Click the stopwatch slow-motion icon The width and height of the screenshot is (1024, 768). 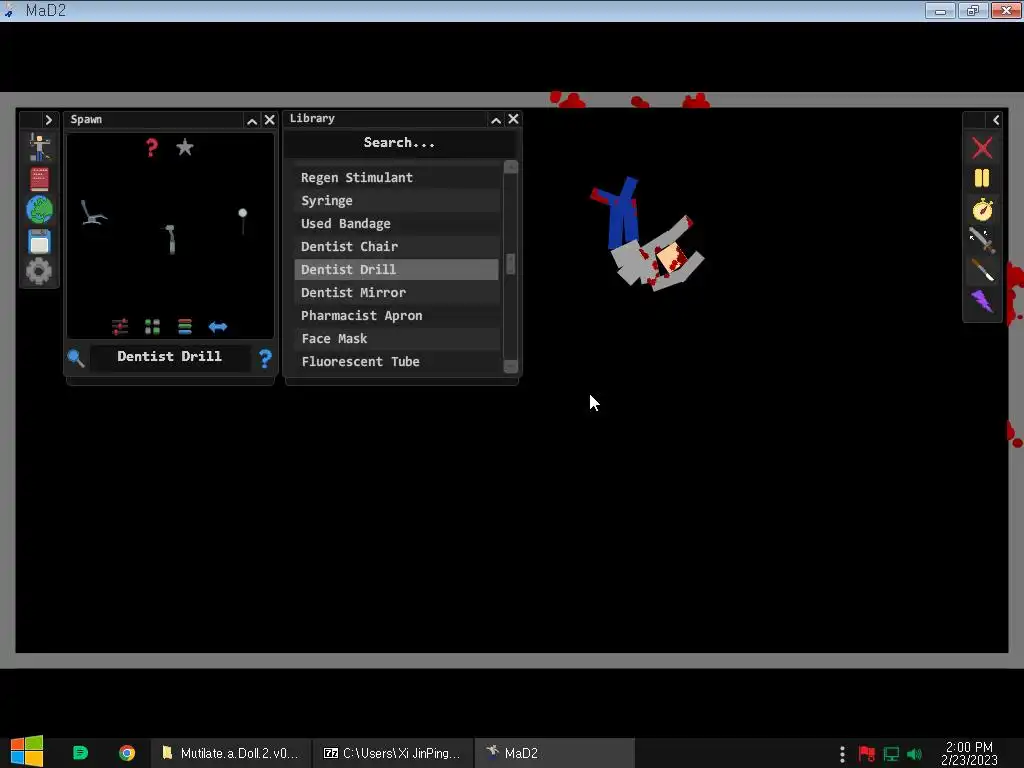[982, 209]
